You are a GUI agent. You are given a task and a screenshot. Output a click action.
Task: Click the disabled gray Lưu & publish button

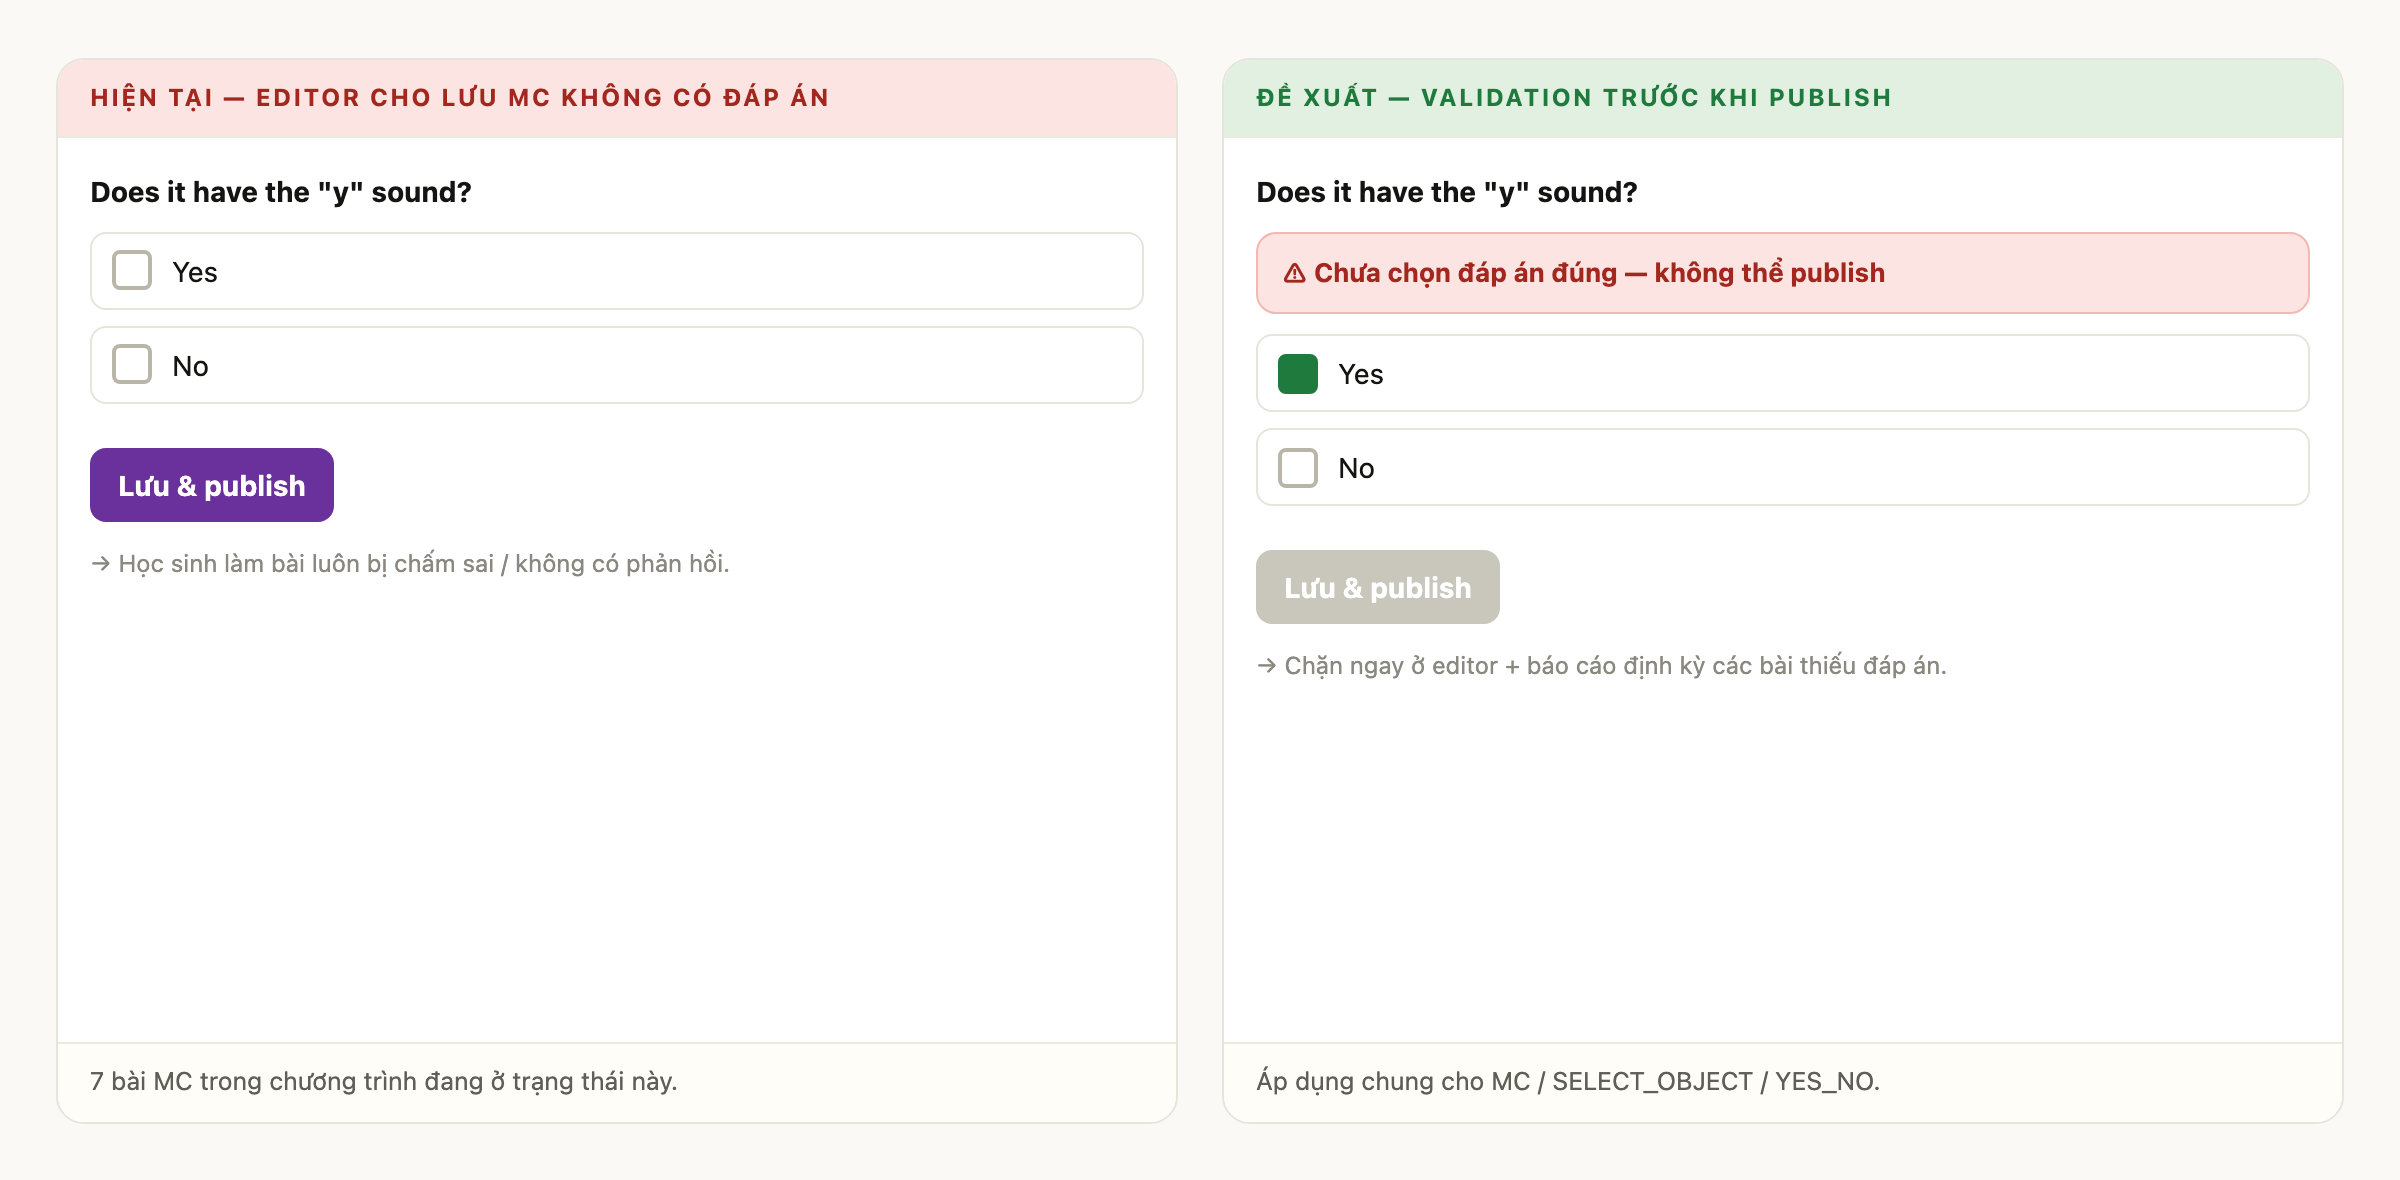(x=1378, y=587)
